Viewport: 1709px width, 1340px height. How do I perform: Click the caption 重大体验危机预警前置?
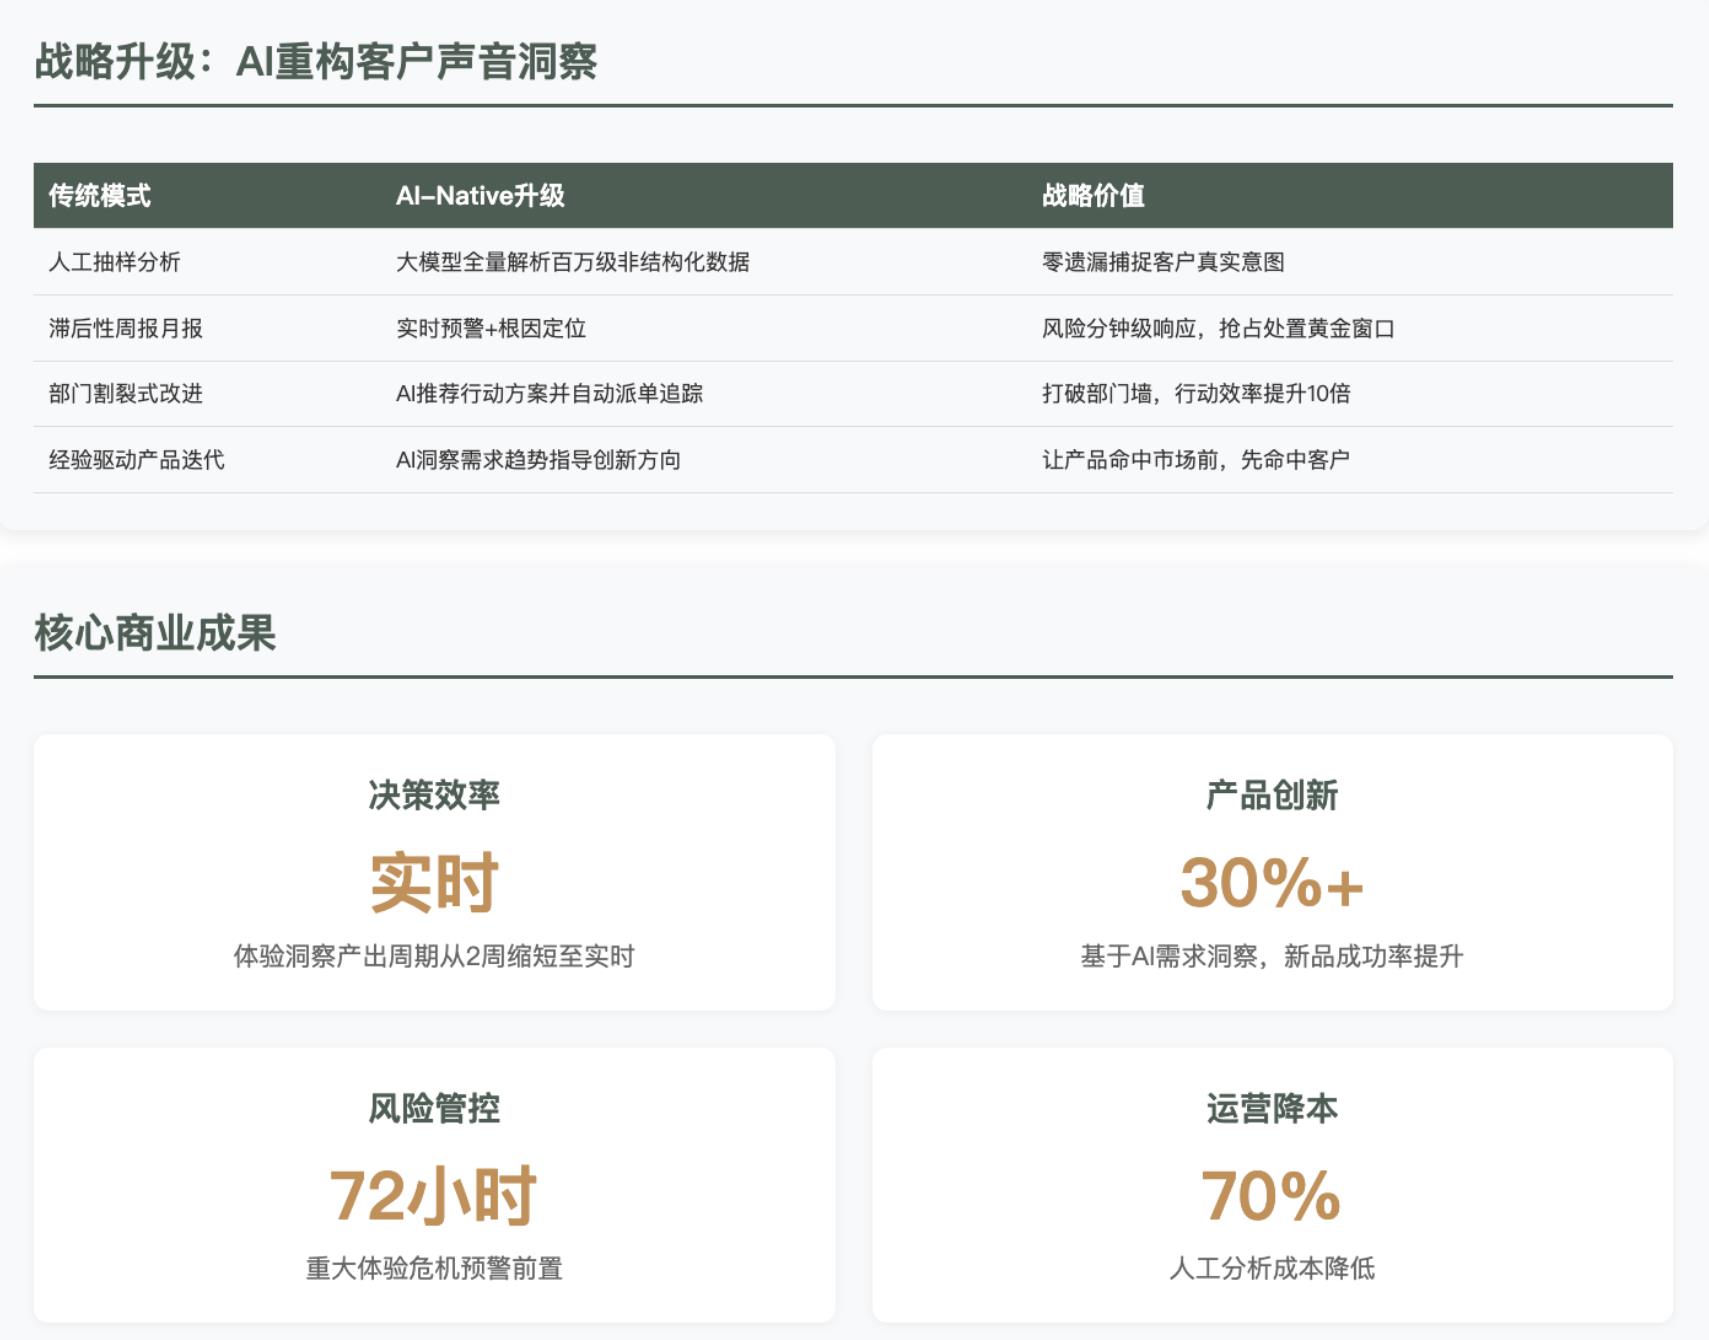tap(434, 1268)
